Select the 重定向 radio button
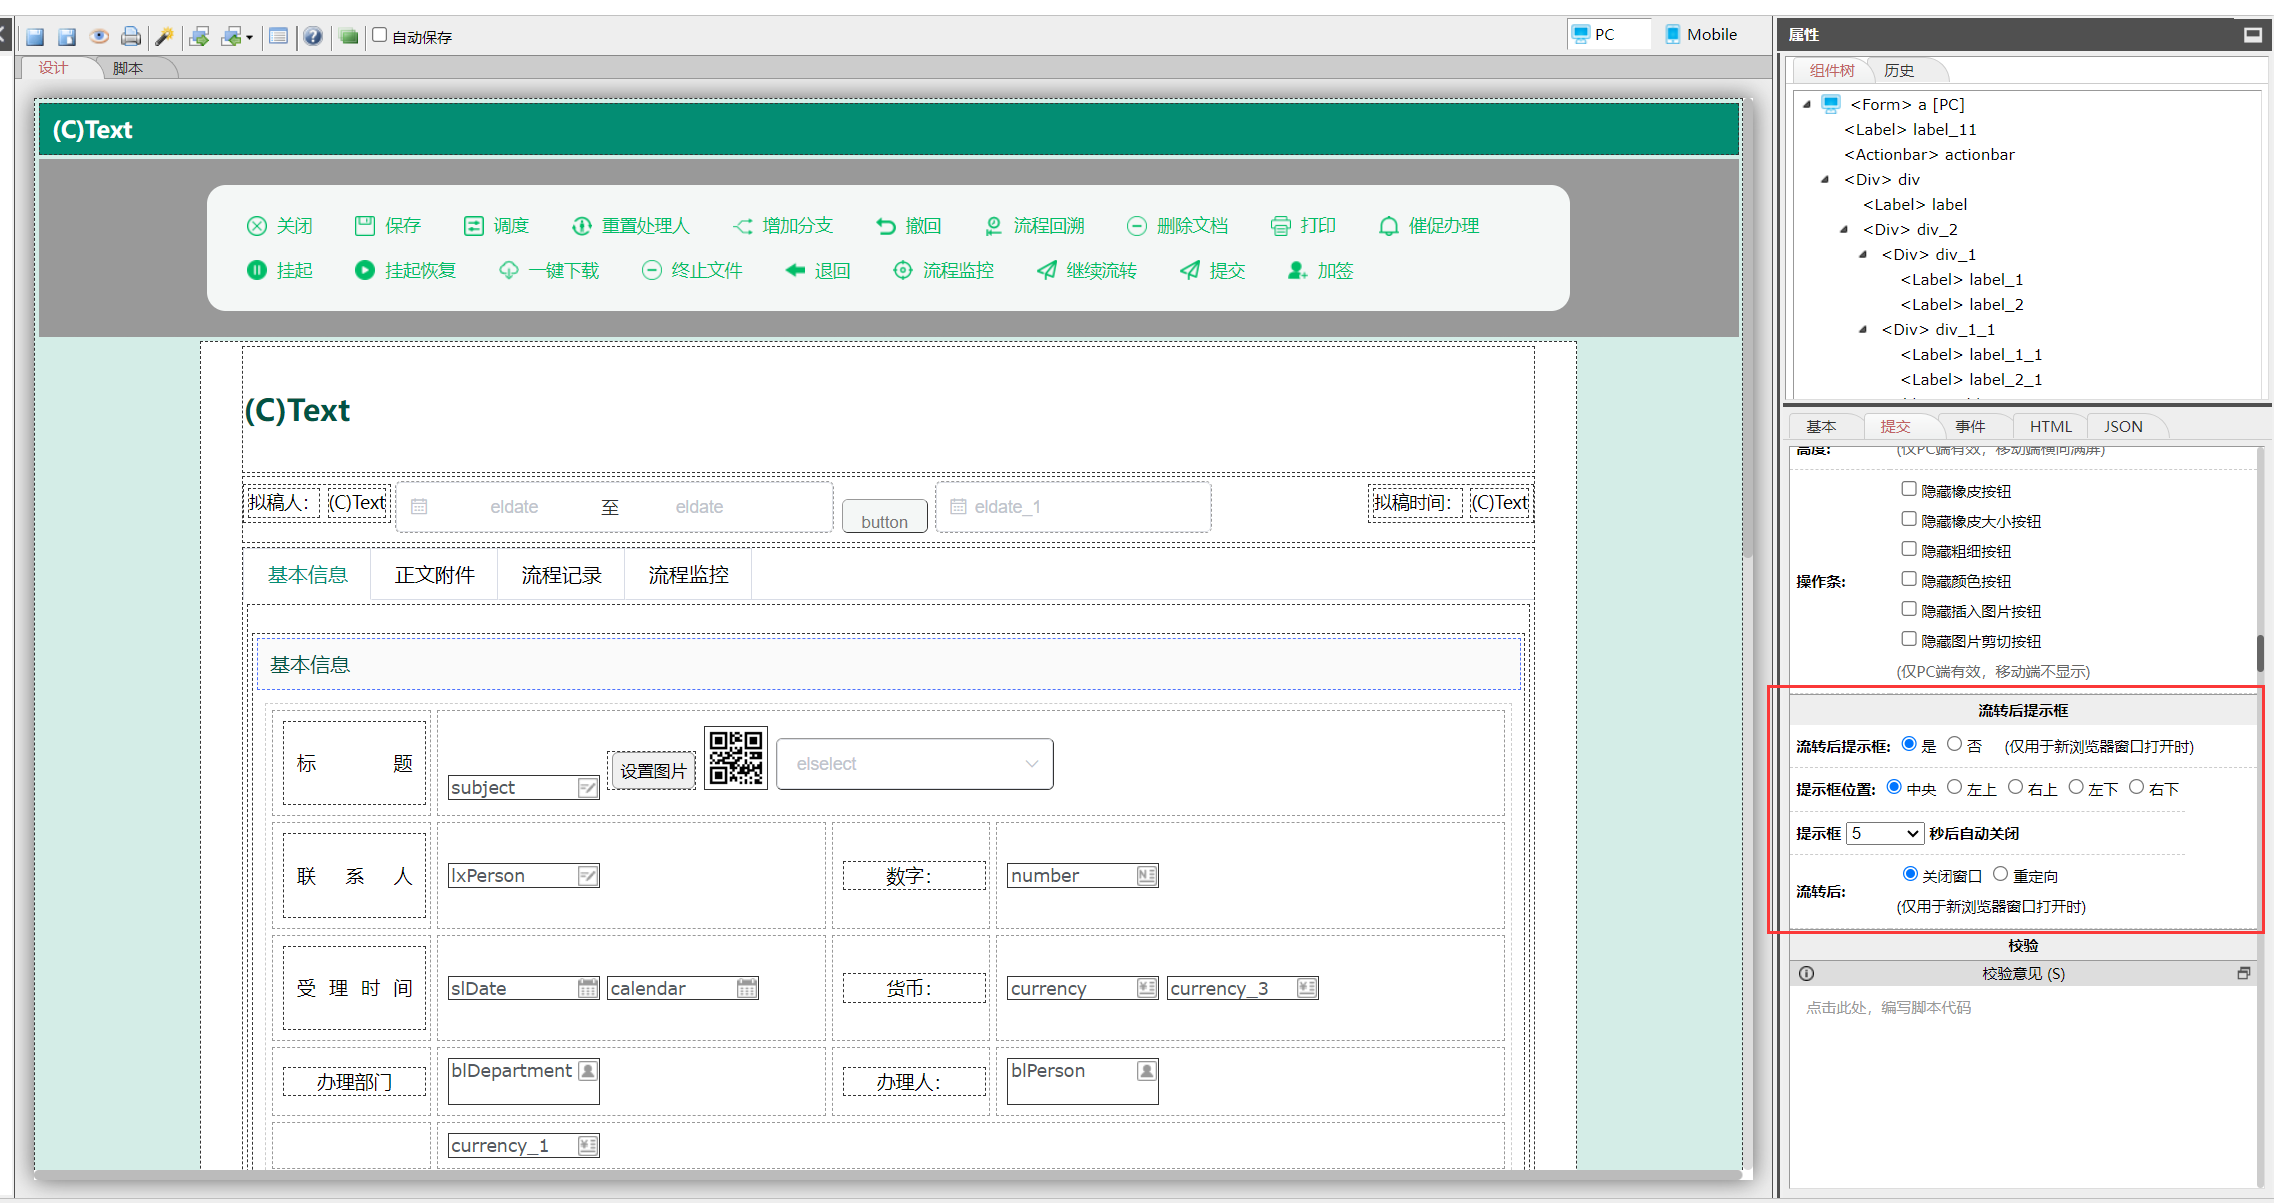2274x1203 pixels. click(2000, 874)
